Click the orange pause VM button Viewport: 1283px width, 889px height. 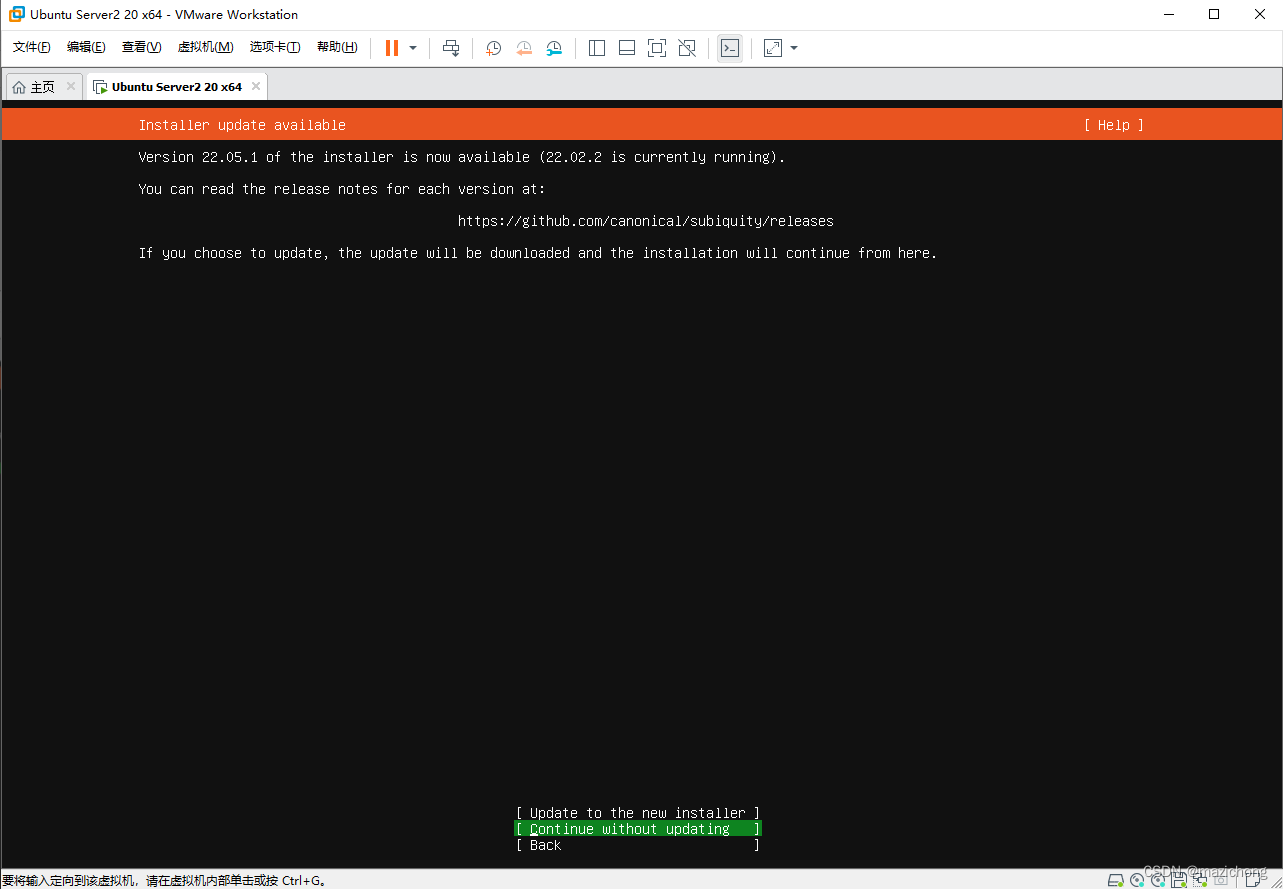click(x=392, y=48)
